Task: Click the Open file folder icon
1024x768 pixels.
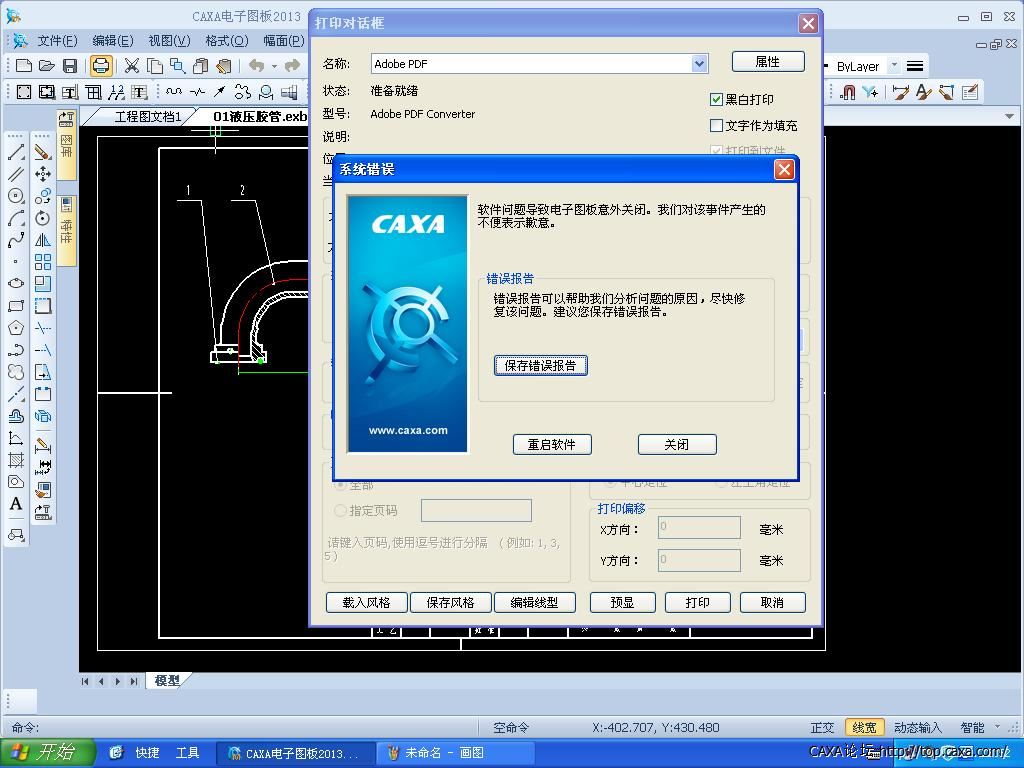Action: (x=46, y=65)
